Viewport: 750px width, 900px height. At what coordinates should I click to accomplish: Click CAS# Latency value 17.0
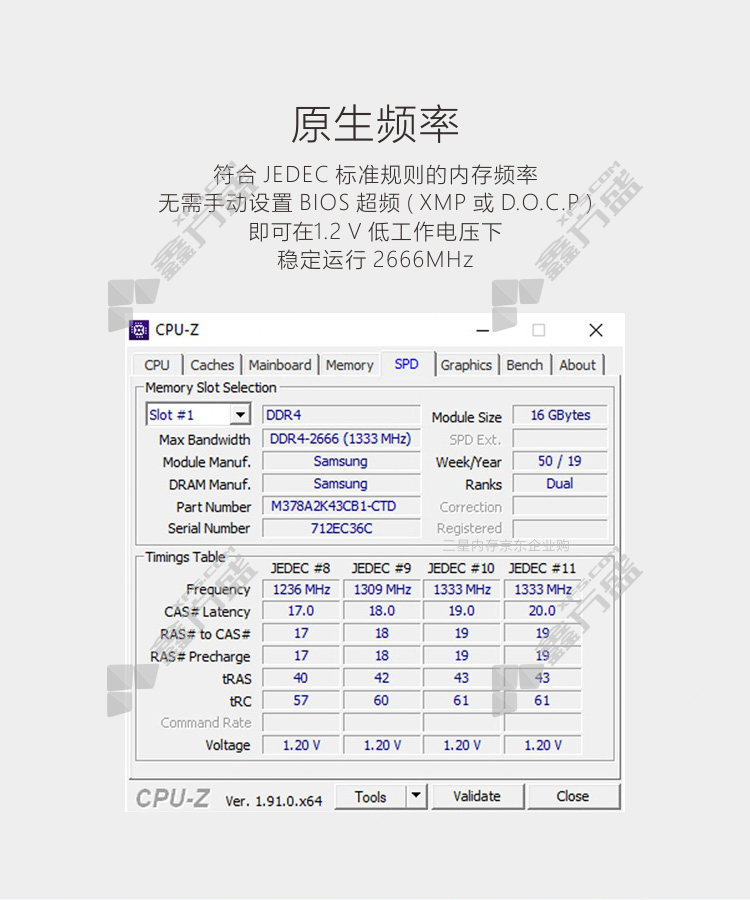301,611
